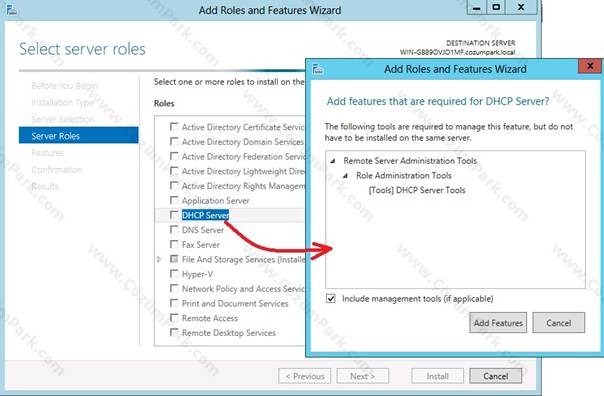Select the Application Server role label
Screen dimensions: 604x396
click(x=216, y=201)
